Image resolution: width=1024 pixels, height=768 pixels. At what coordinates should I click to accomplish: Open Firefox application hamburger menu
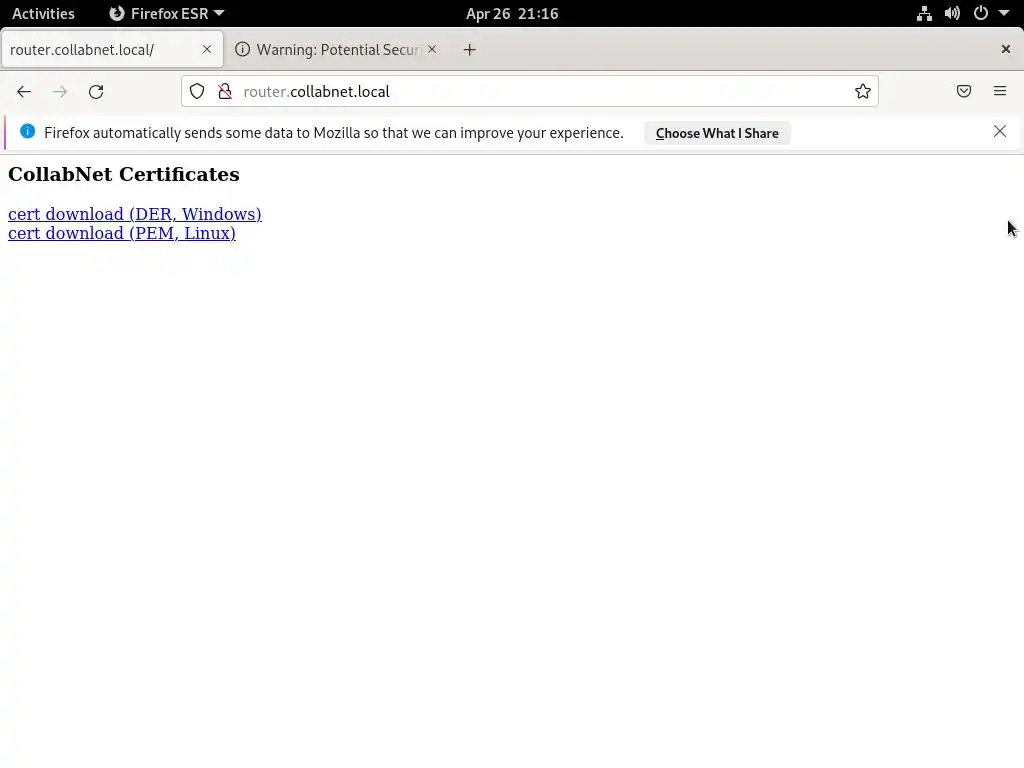click(1000, 91)
